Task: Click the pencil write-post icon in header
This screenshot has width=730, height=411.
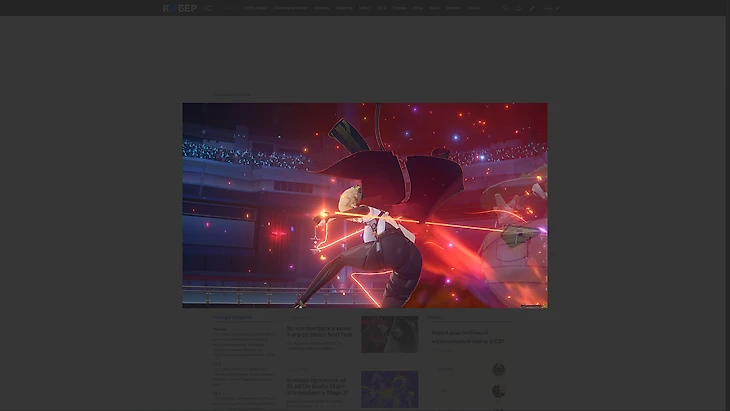Action: point(532,8)
